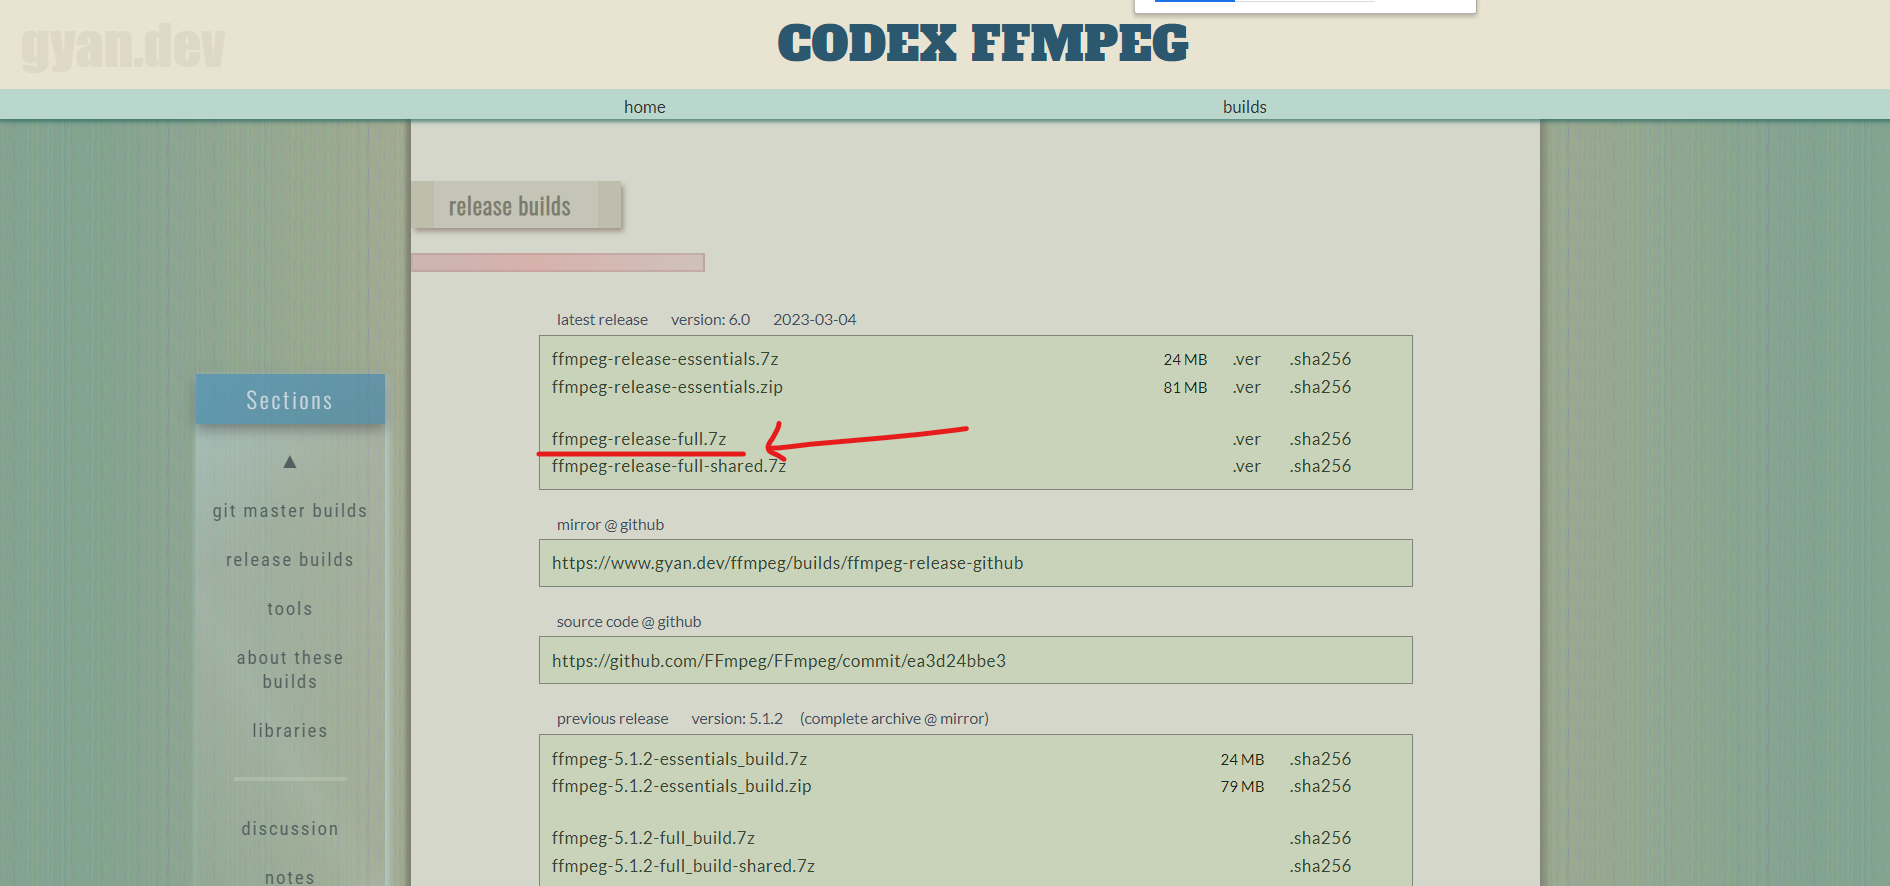This screenshot has width=1890, height=886.
Task: Open .sha256 for ffmpeg-5.1.2-essentials_build.zip
Action: tap(1320, 786)
